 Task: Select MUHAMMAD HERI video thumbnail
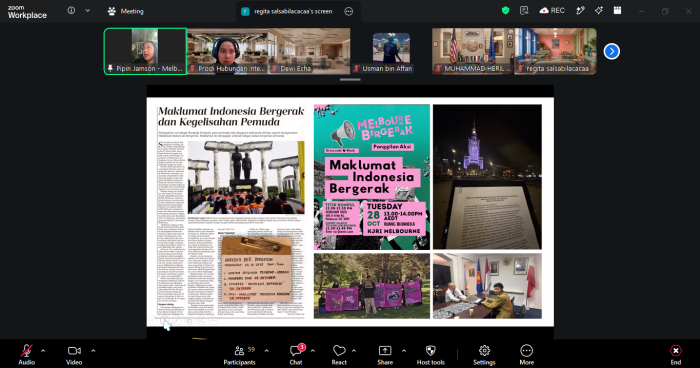coord(473,51)
